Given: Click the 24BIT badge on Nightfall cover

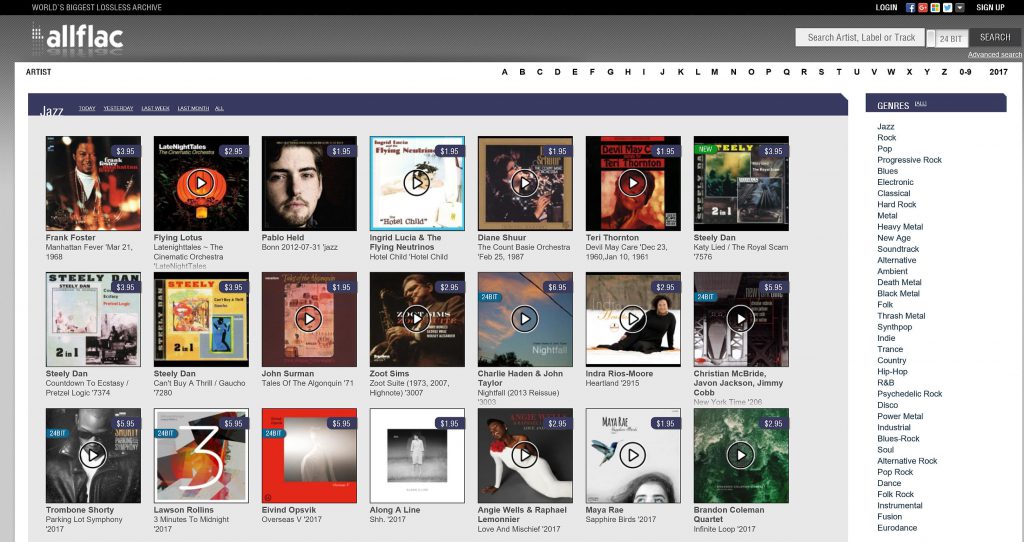Looking at the screenshot, I should 490,297.
